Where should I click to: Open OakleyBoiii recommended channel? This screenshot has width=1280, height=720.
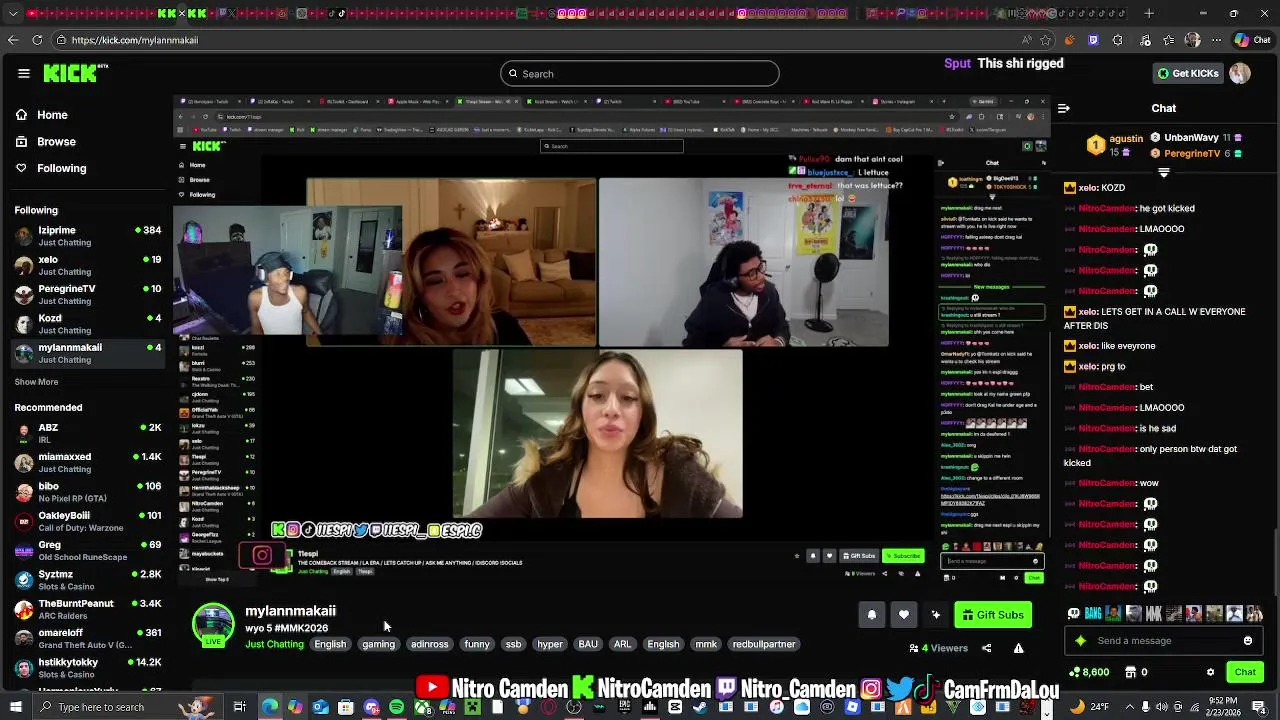[x=86, y=521]
